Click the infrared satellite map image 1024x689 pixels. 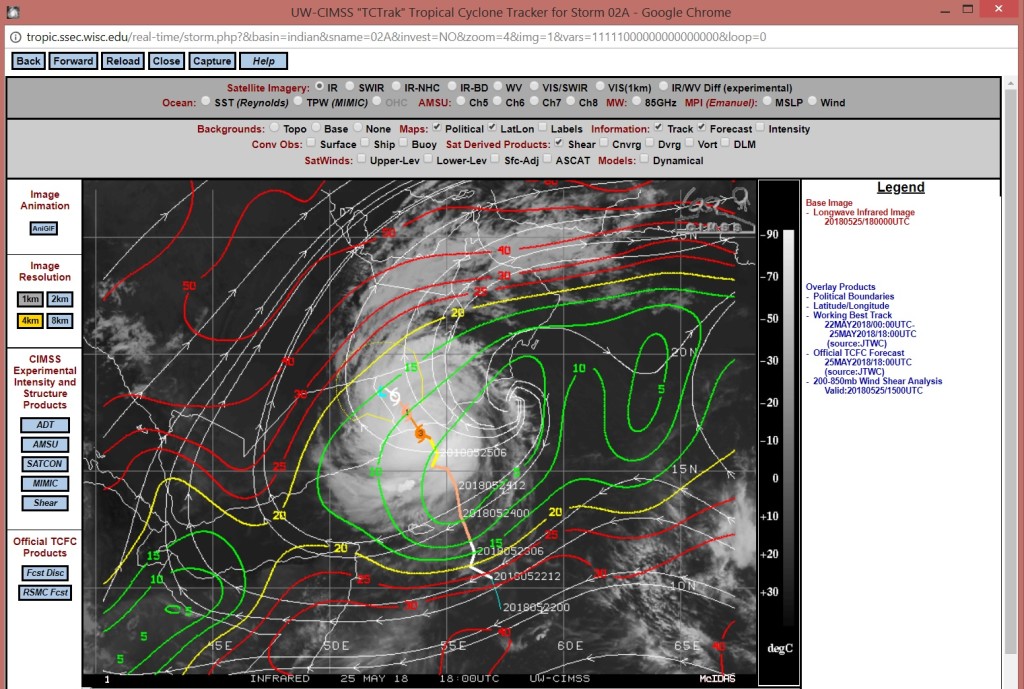[420, 432]
